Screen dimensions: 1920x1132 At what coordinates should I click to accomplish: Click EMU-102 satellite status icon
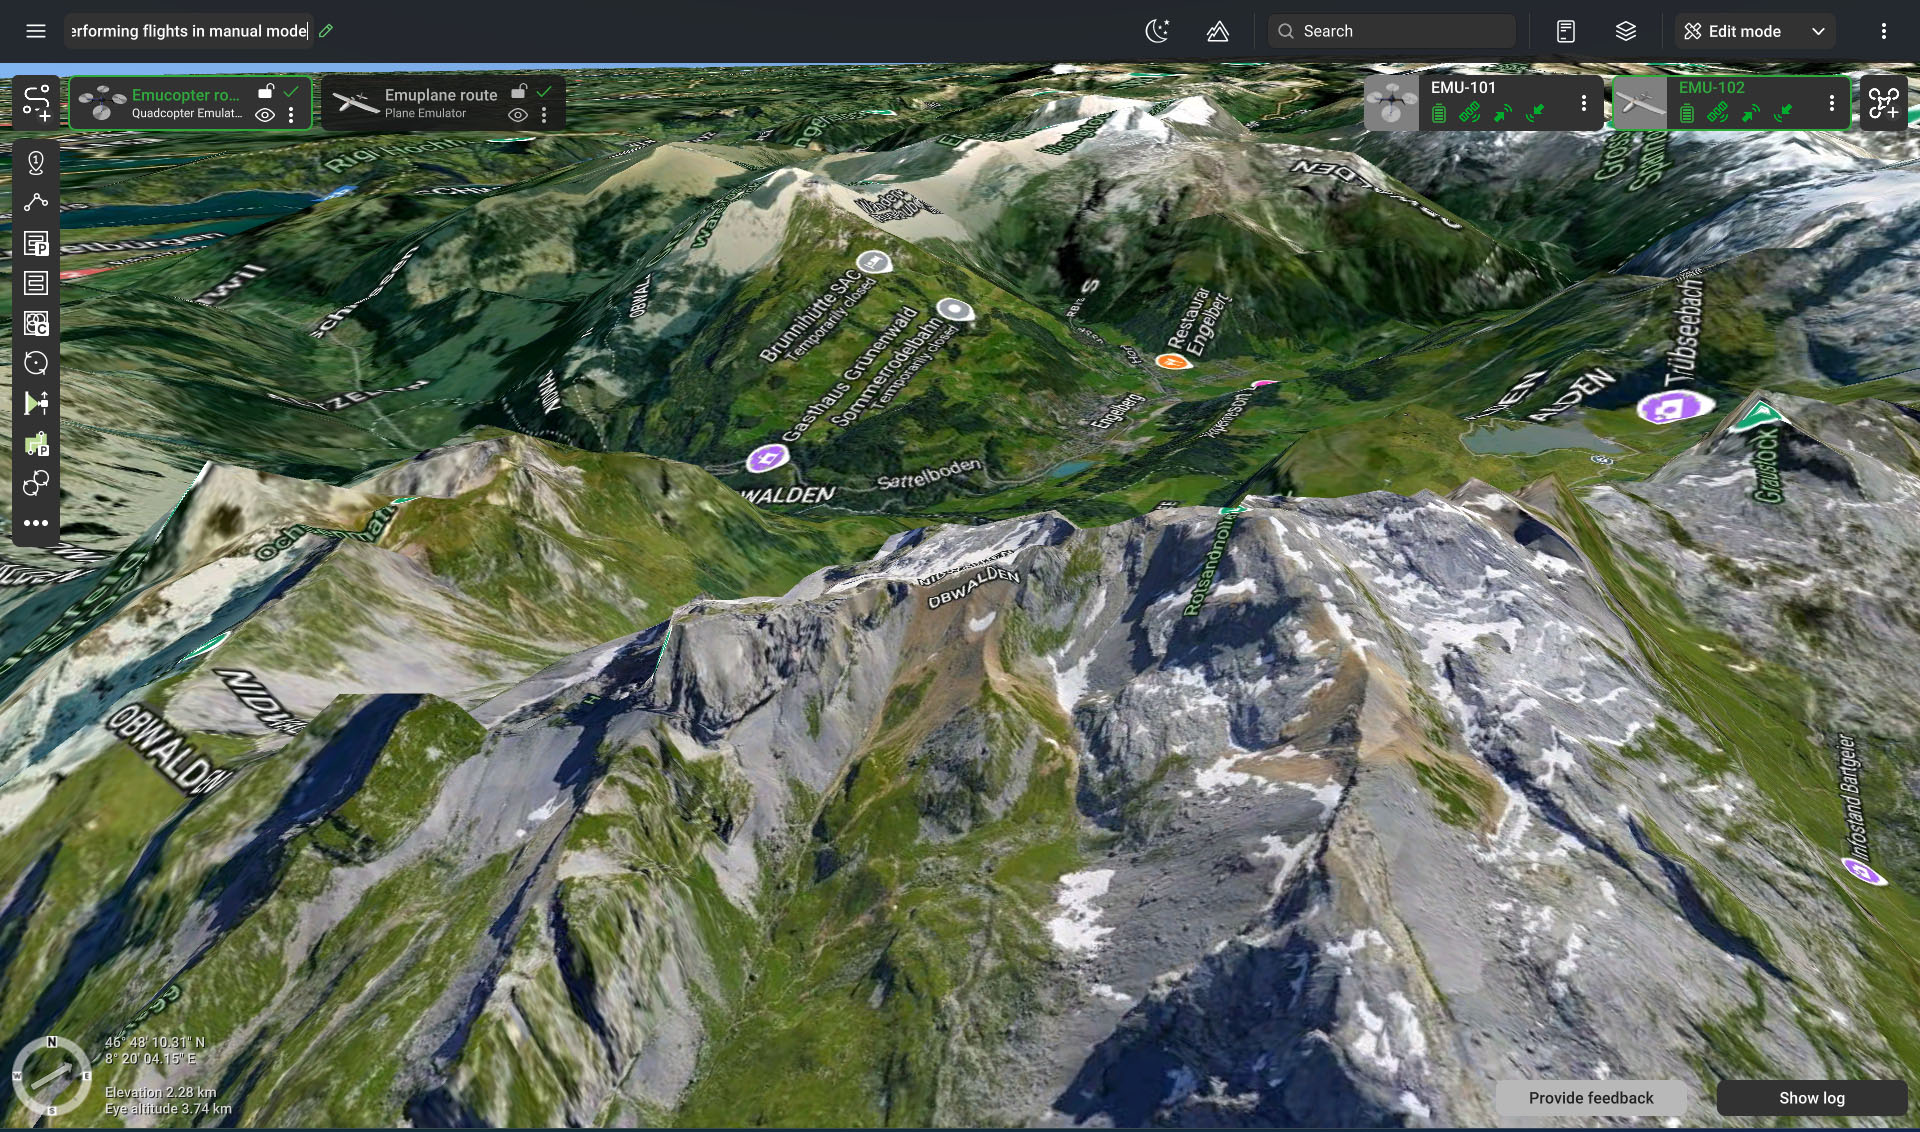coord(1718,113)
